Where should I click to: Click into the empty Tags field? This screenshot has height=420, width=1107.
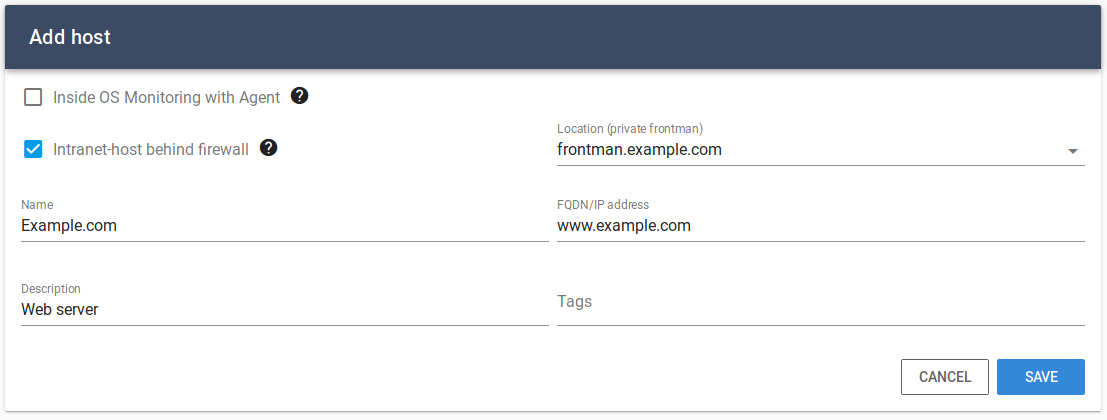pyautogui.click(x=820, y=303)
